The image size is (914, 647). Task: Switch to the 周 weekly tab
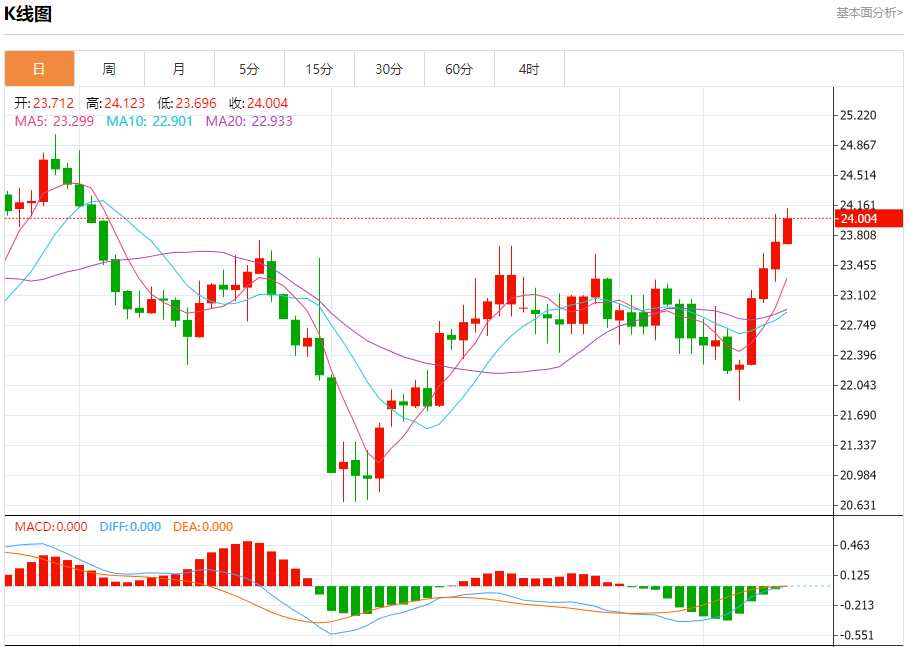(x=109, y=69)
